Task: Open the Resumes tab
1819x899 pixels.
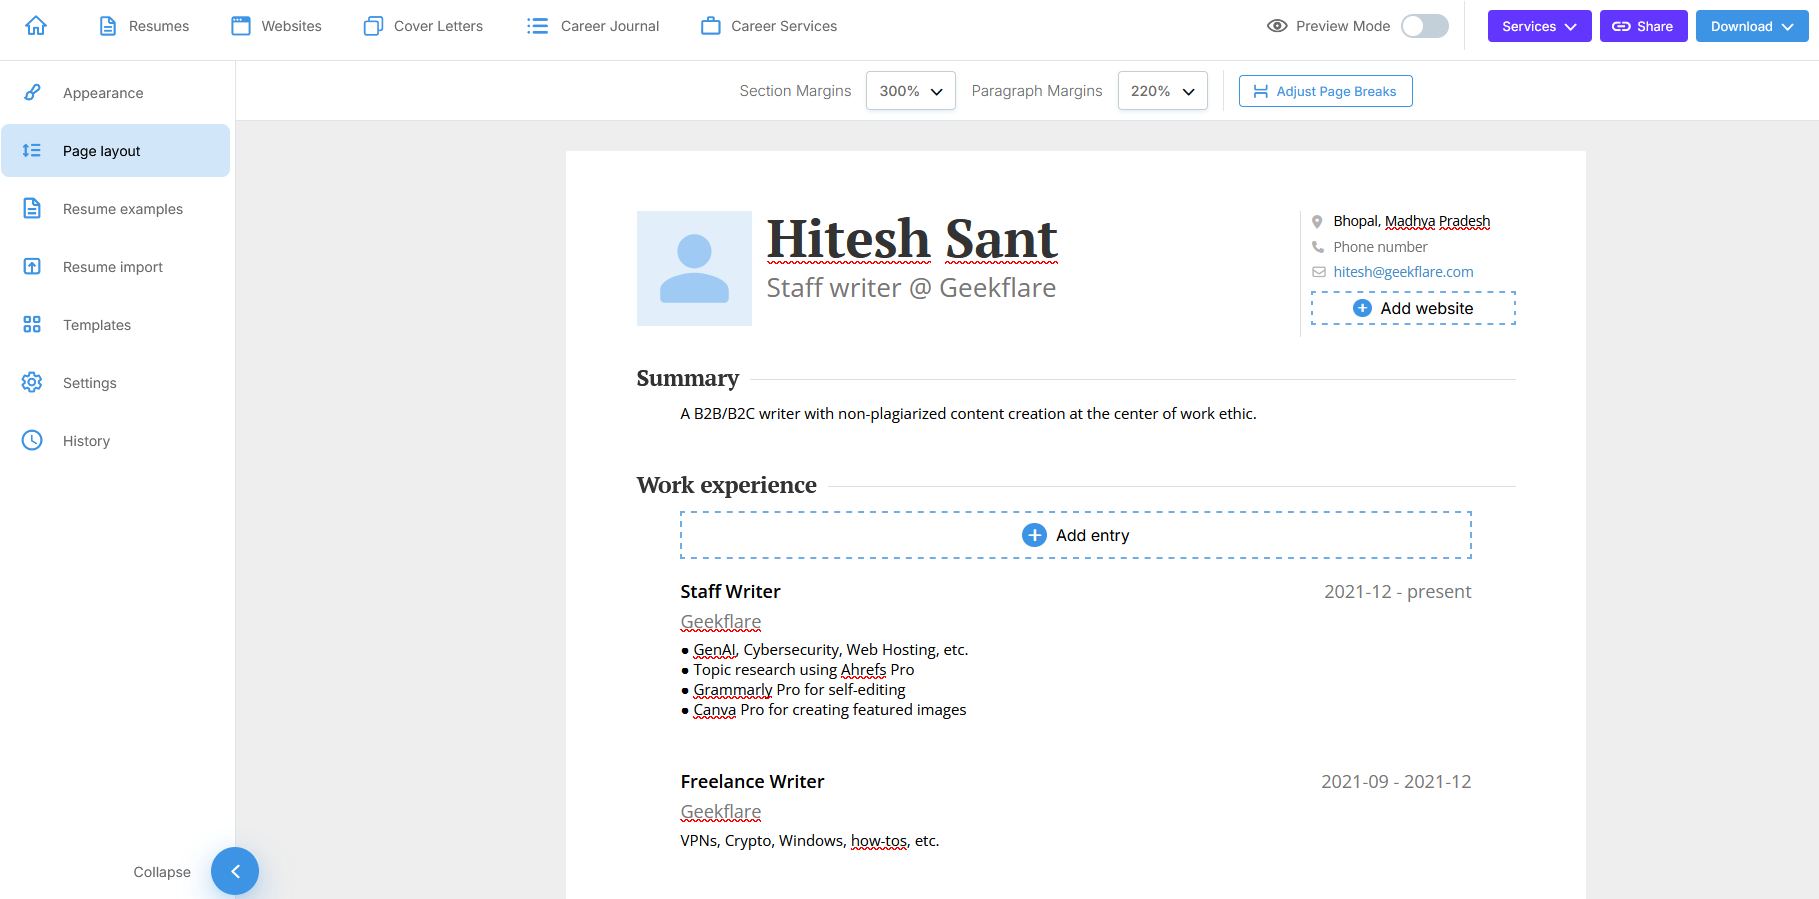Action: 144,26
